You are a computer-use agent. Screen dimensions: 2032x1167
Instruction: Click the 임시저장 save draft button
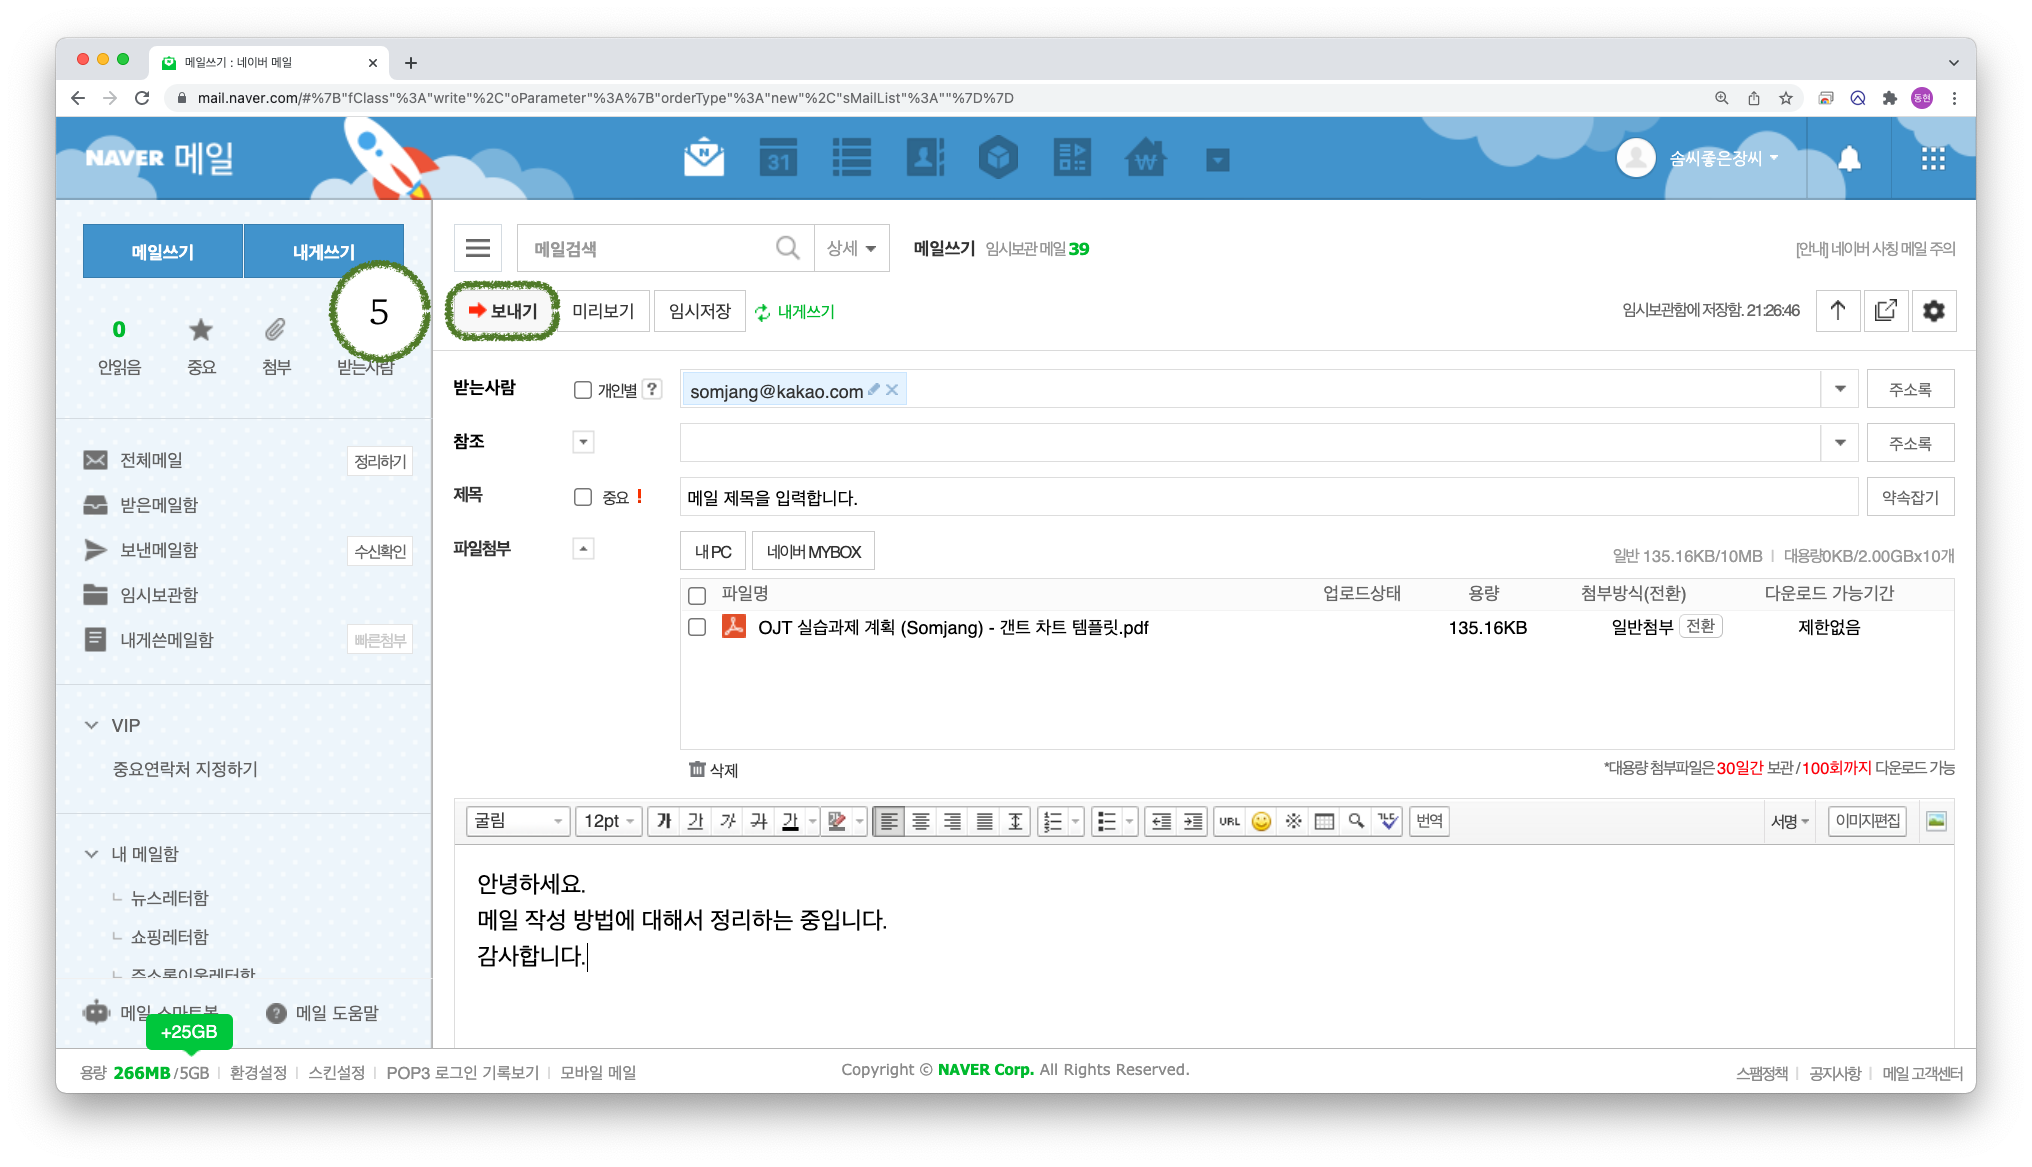pos(699,311)
